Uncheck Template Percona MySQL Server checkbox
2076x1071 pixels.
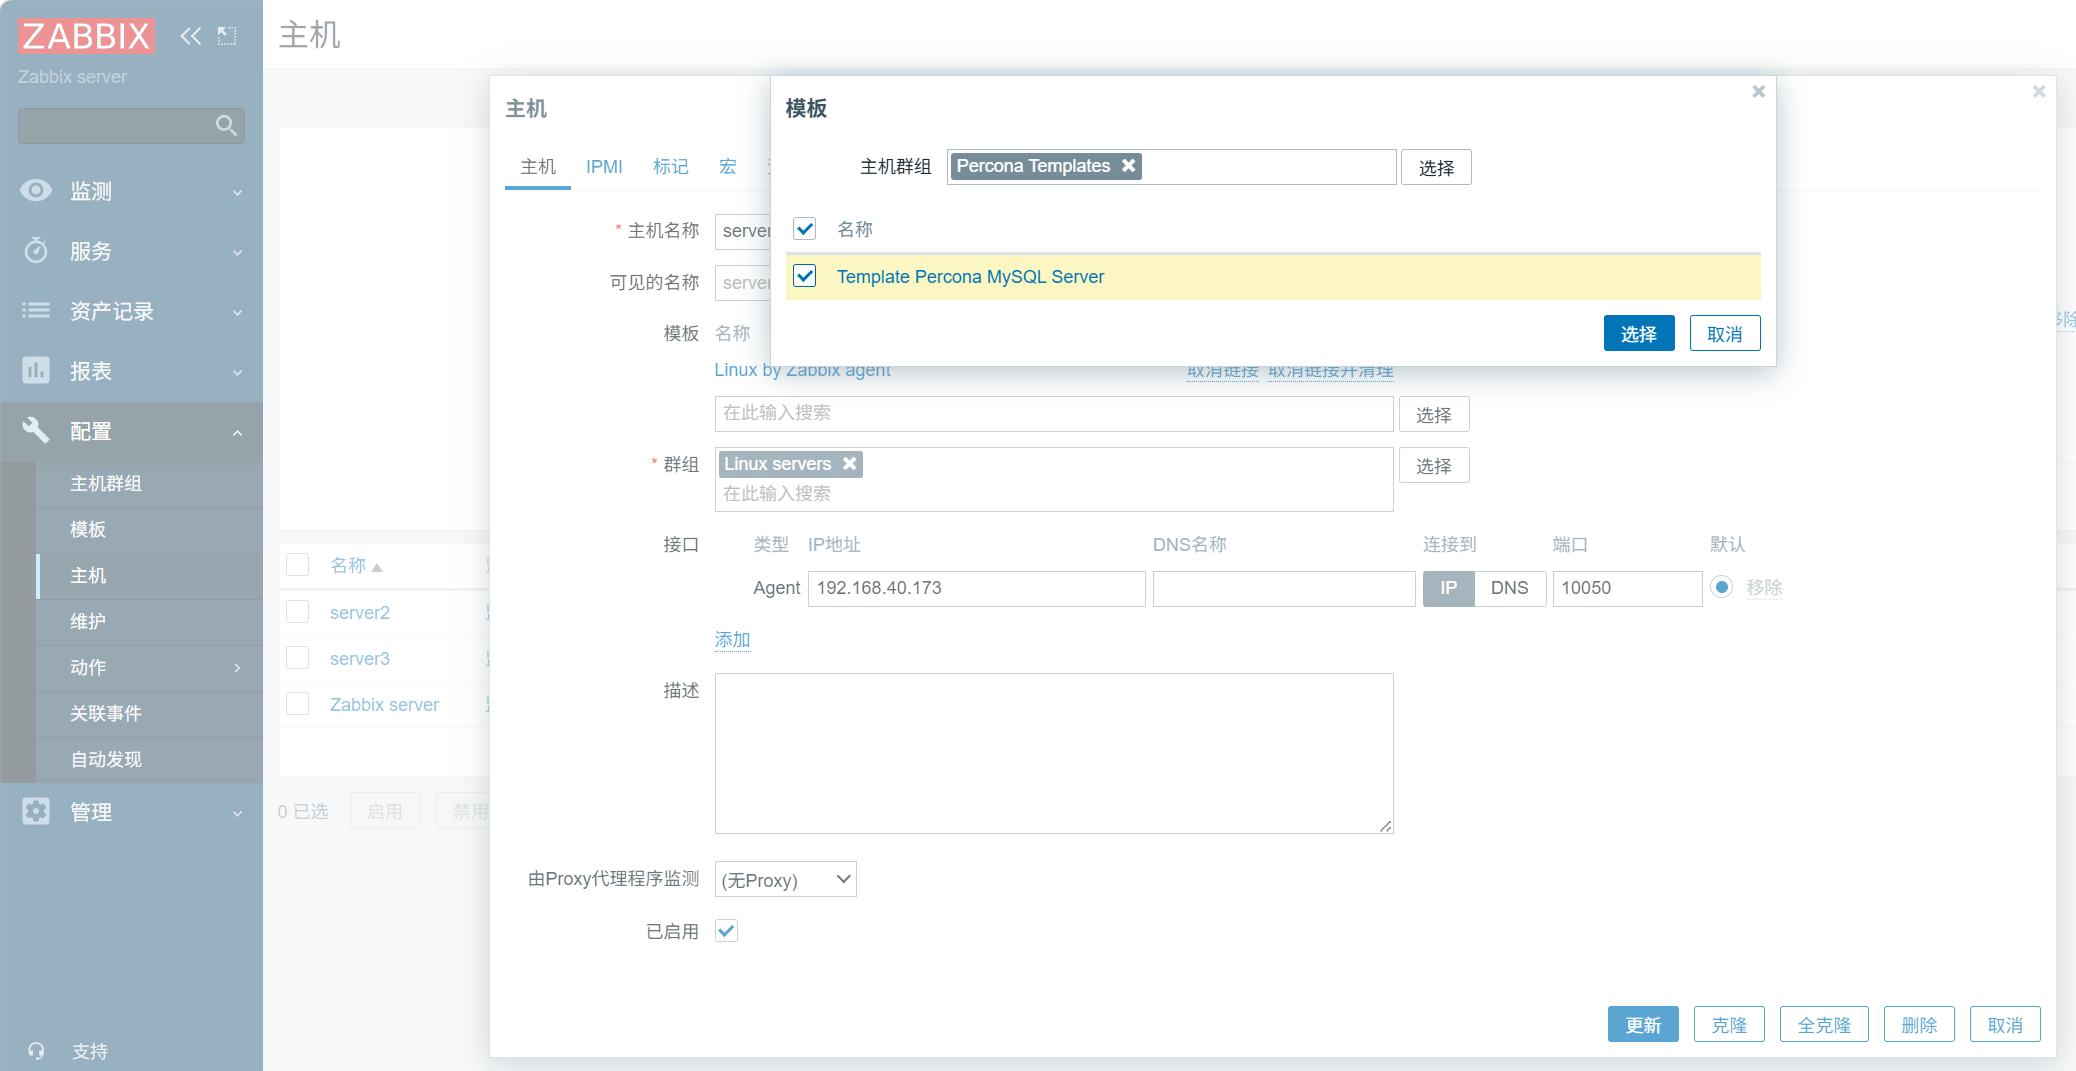click(x=805, y=276)
